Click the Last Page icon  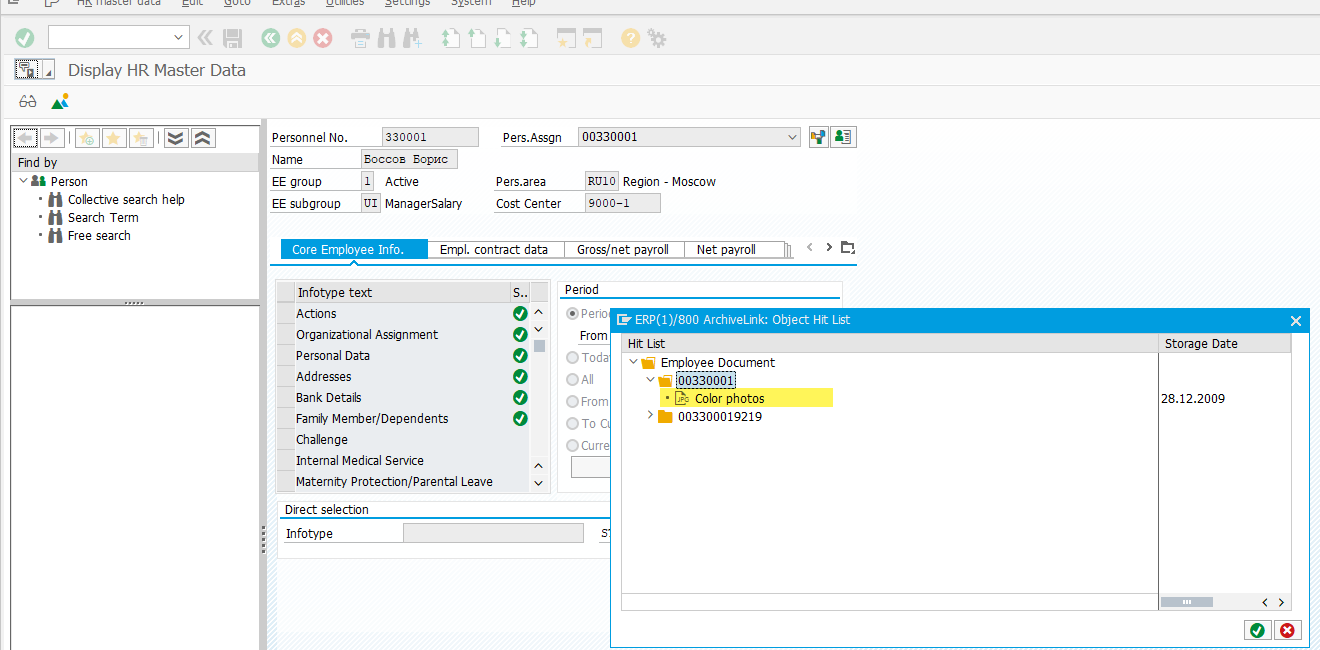[x=528, y=38]
